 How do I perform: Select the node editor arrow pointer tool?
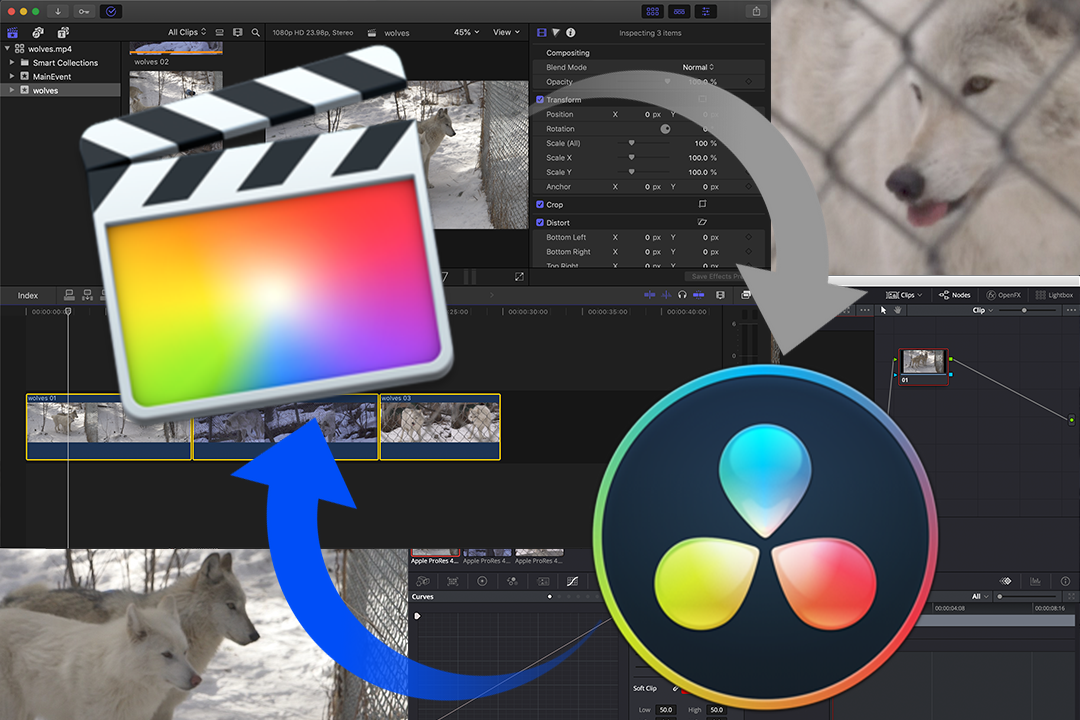pos(884,310)
